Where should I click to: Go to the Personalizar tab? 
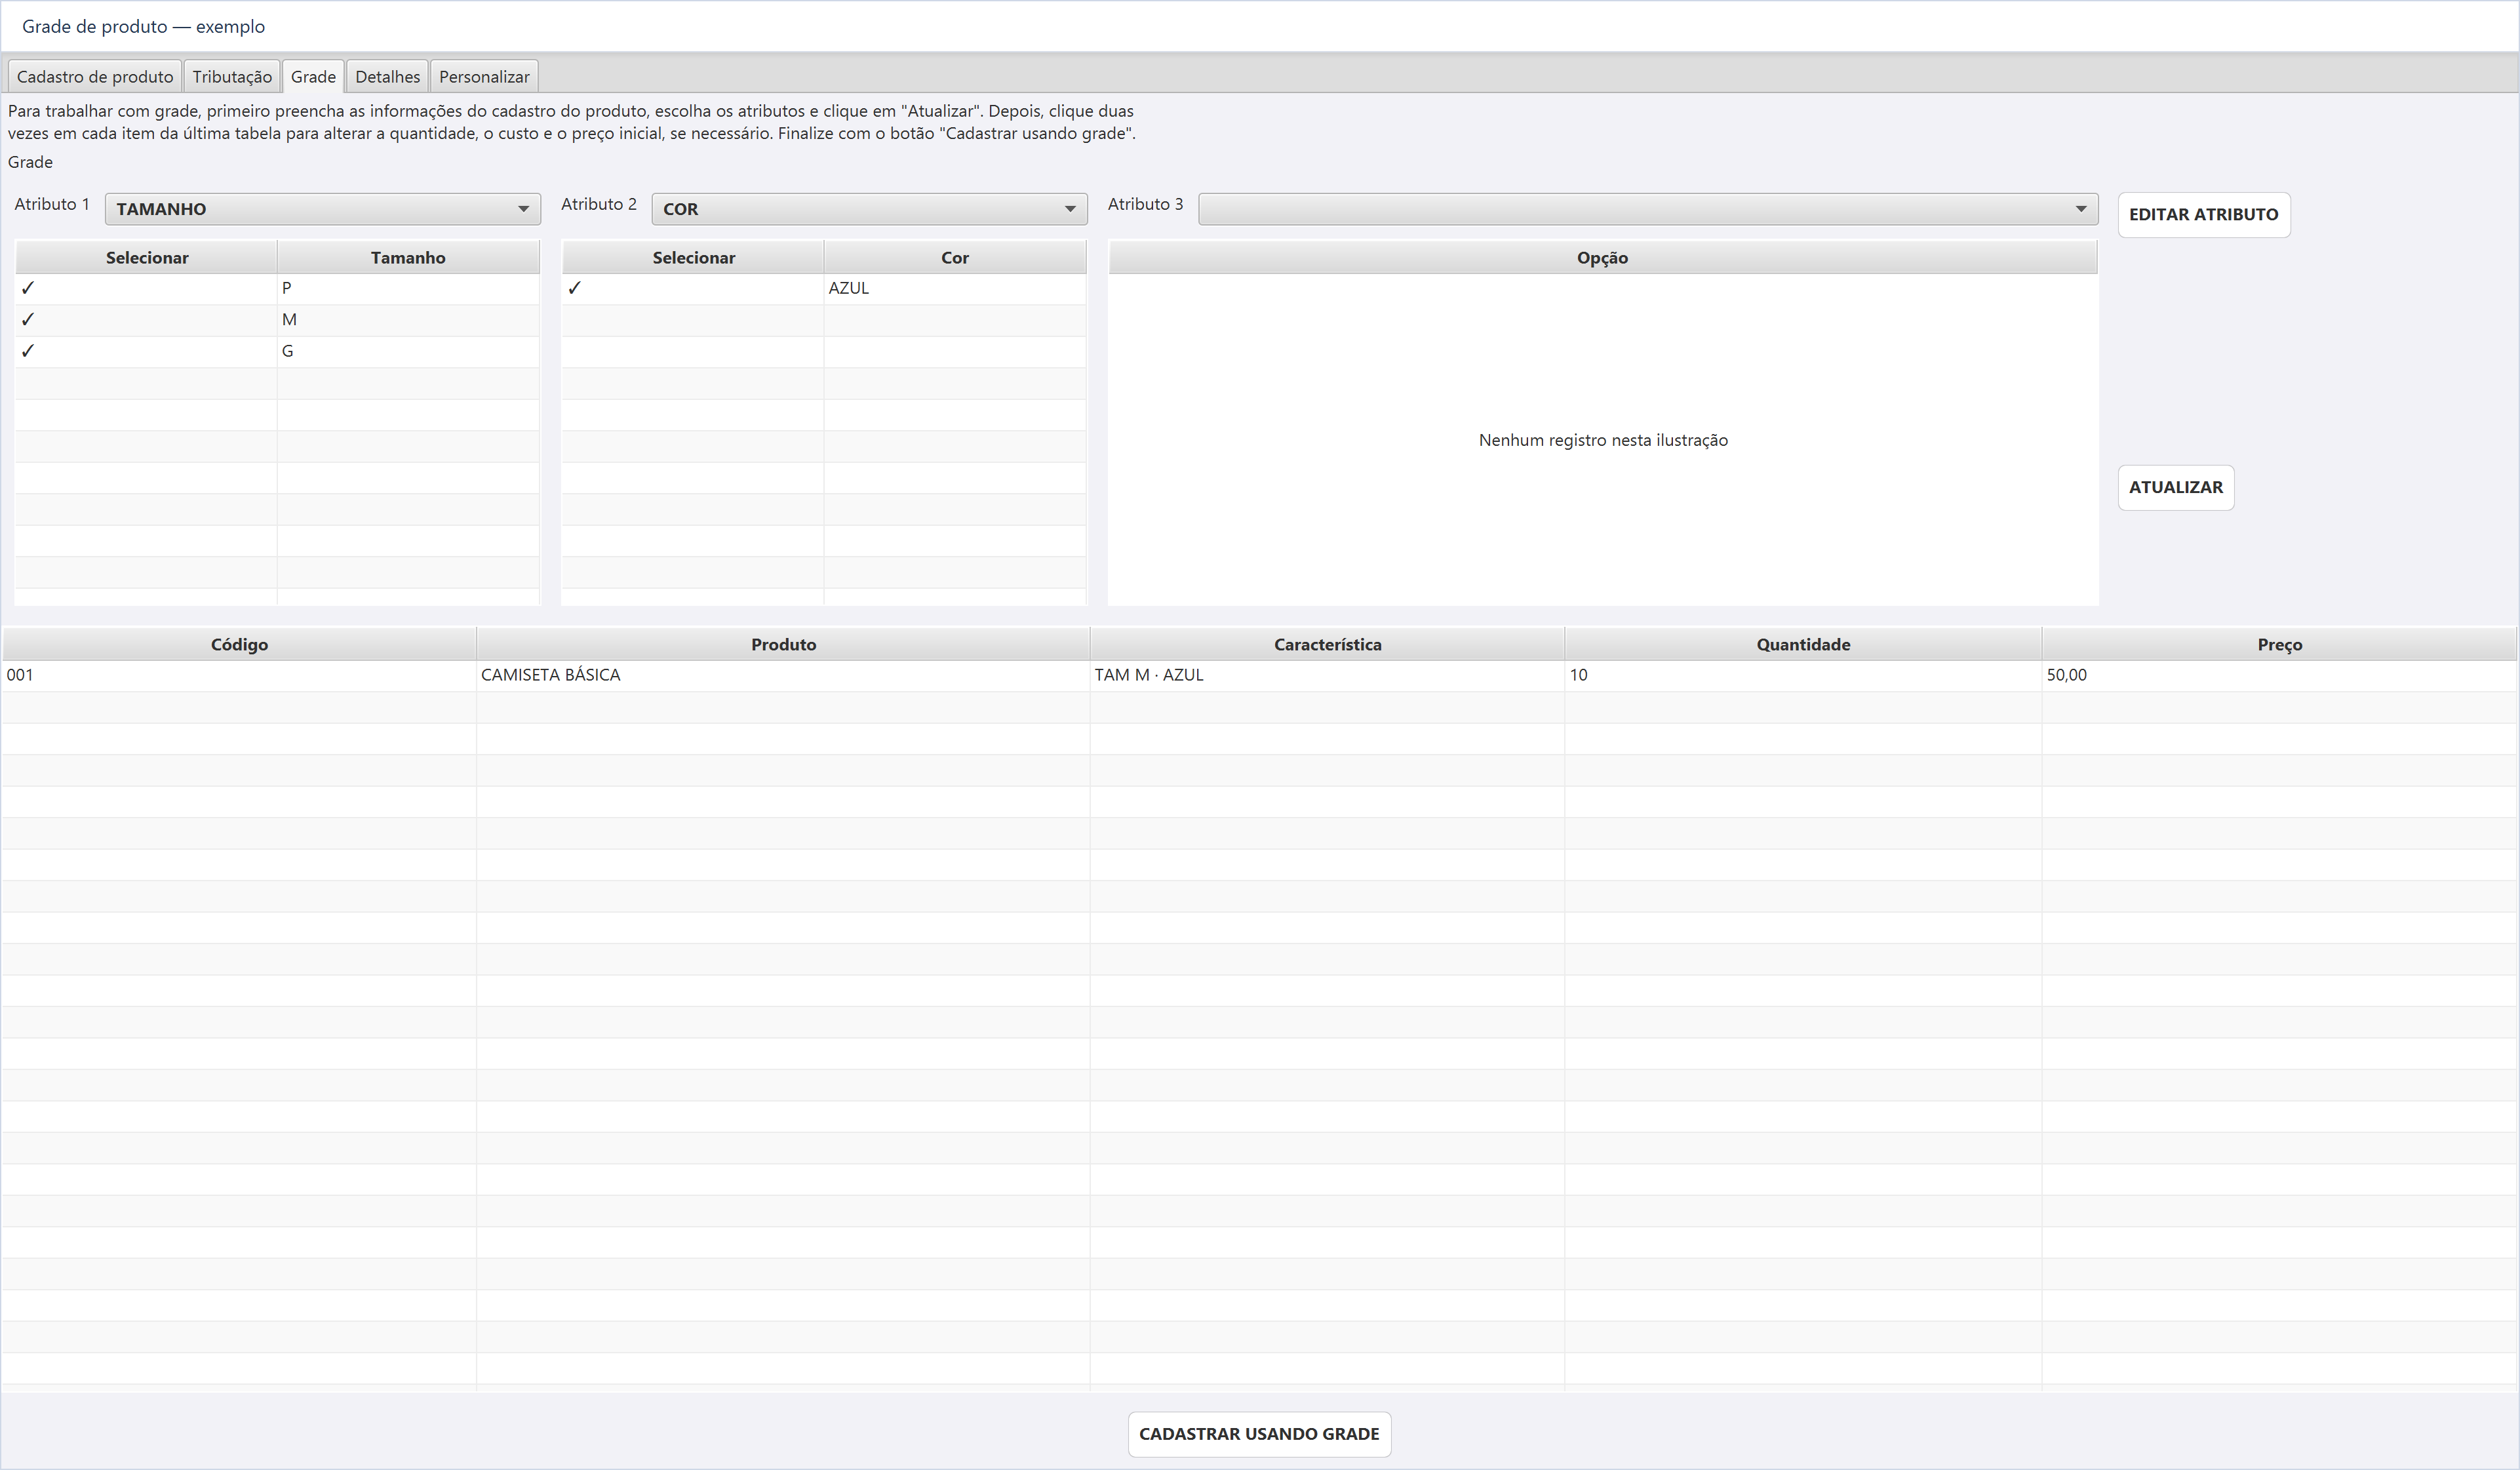tap(484, 77)
